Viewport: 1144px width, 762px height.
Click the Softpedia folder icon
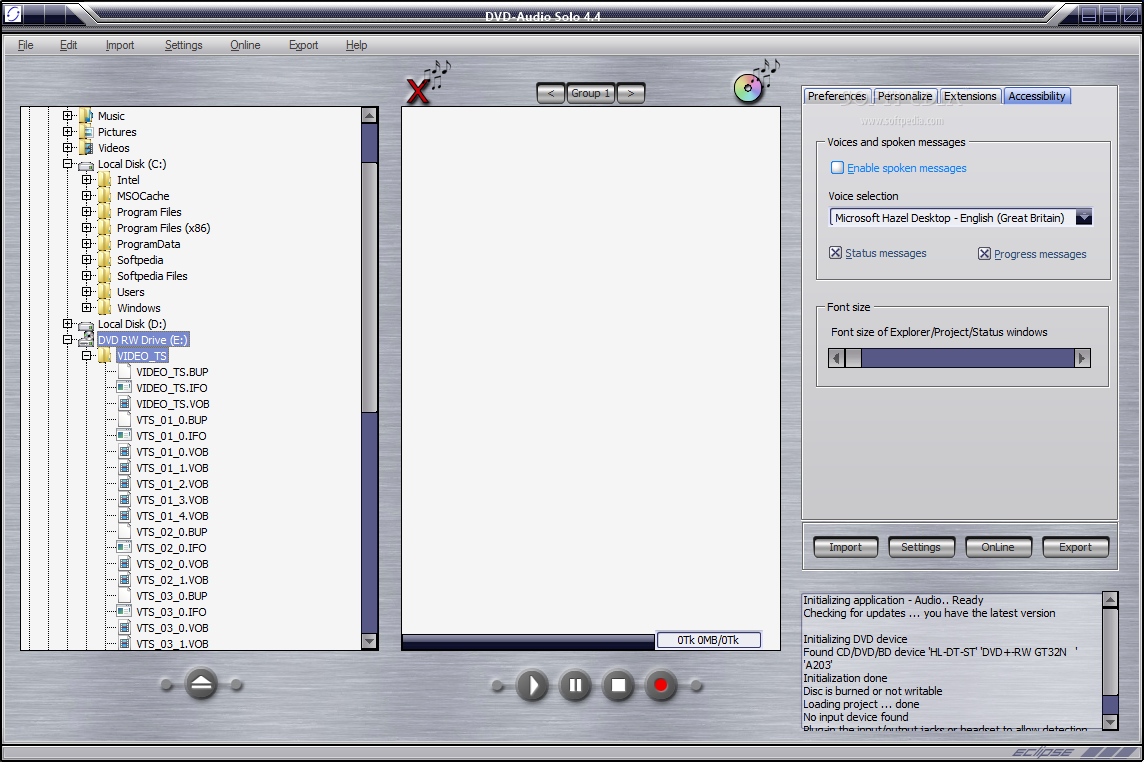105,260
